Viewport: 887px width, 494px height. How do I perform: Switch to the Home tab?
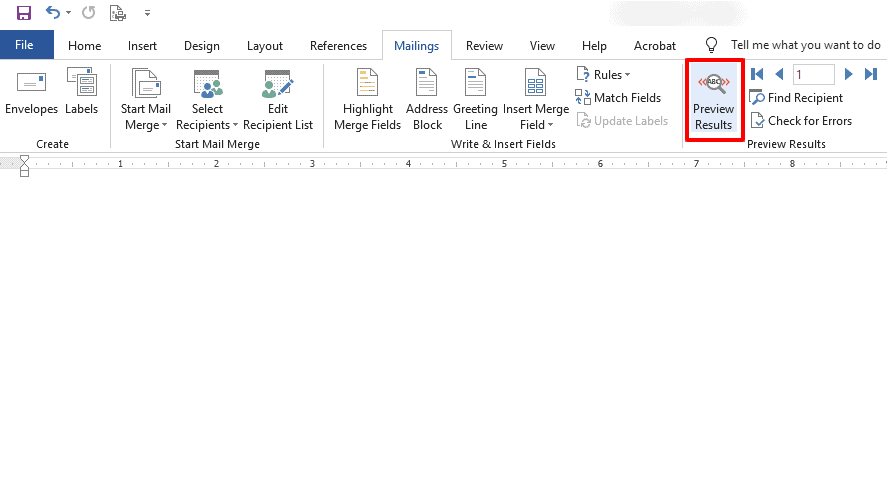[84, 46]
